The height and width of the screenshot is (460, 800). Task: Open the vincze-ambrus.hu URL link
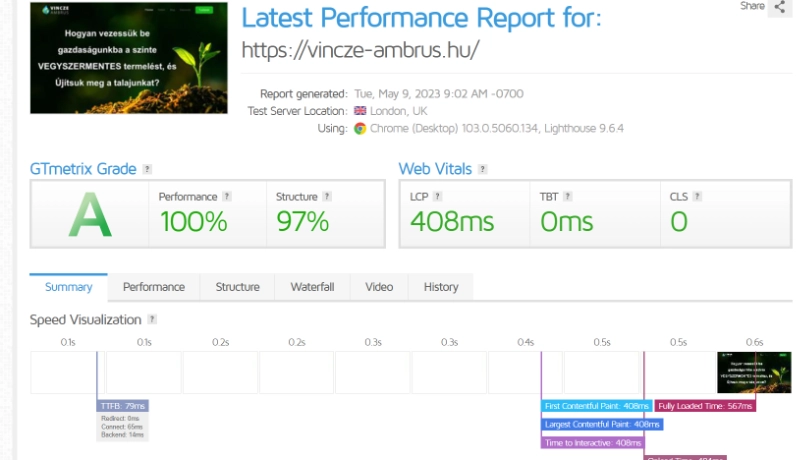coord(361,50)
